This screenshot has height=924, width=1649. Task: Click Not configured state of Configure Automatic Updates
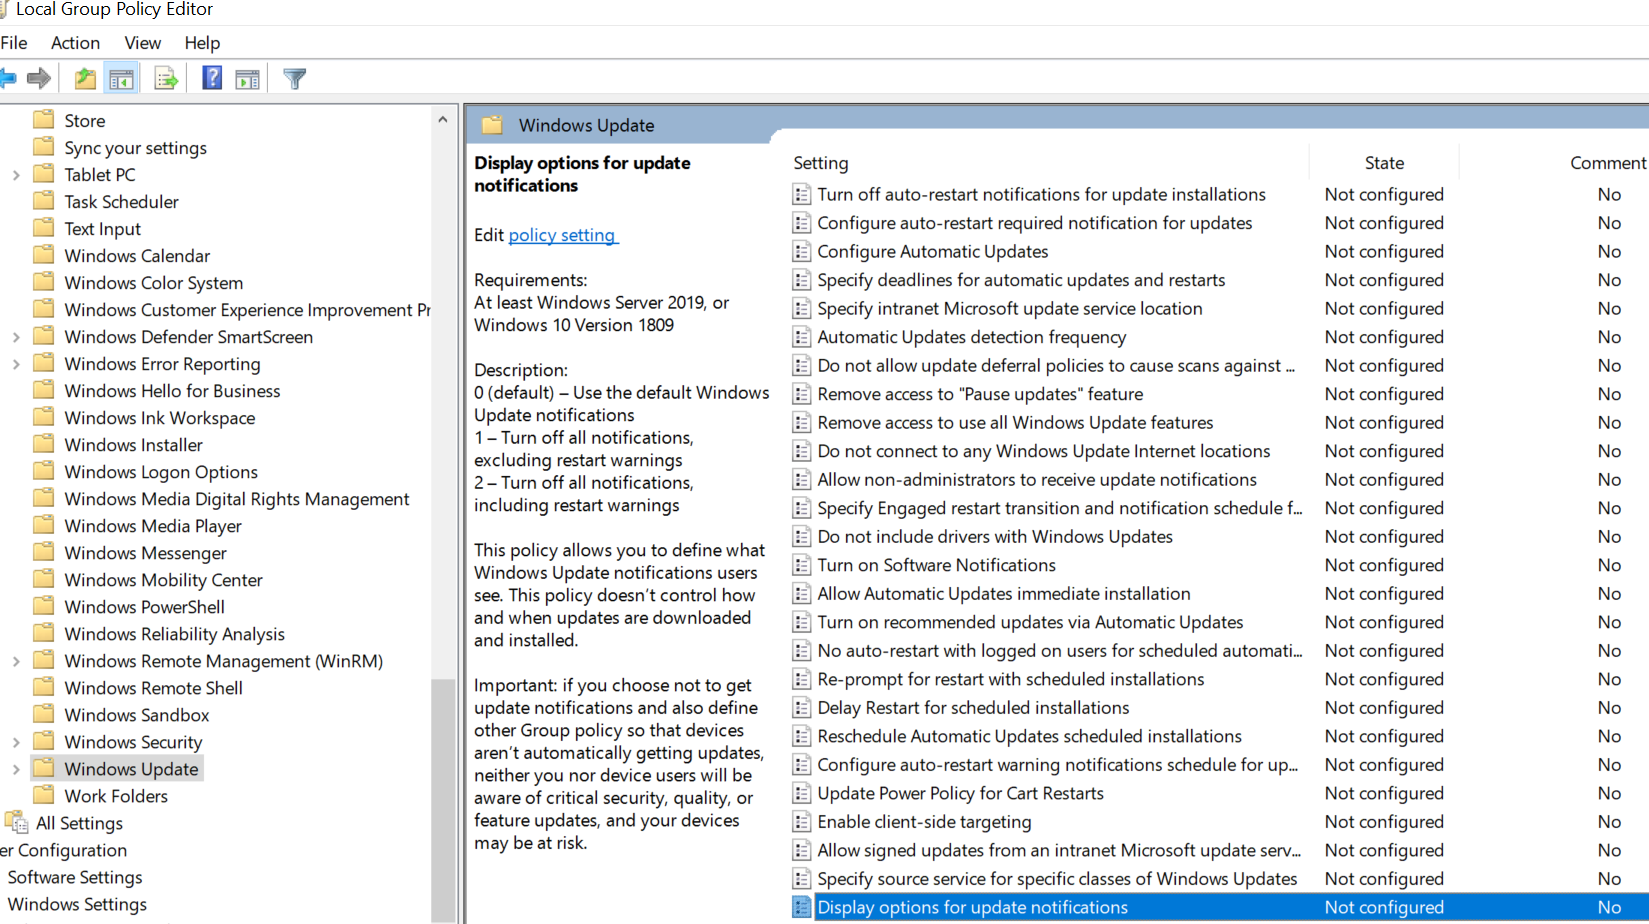[x=1384, y=251]
